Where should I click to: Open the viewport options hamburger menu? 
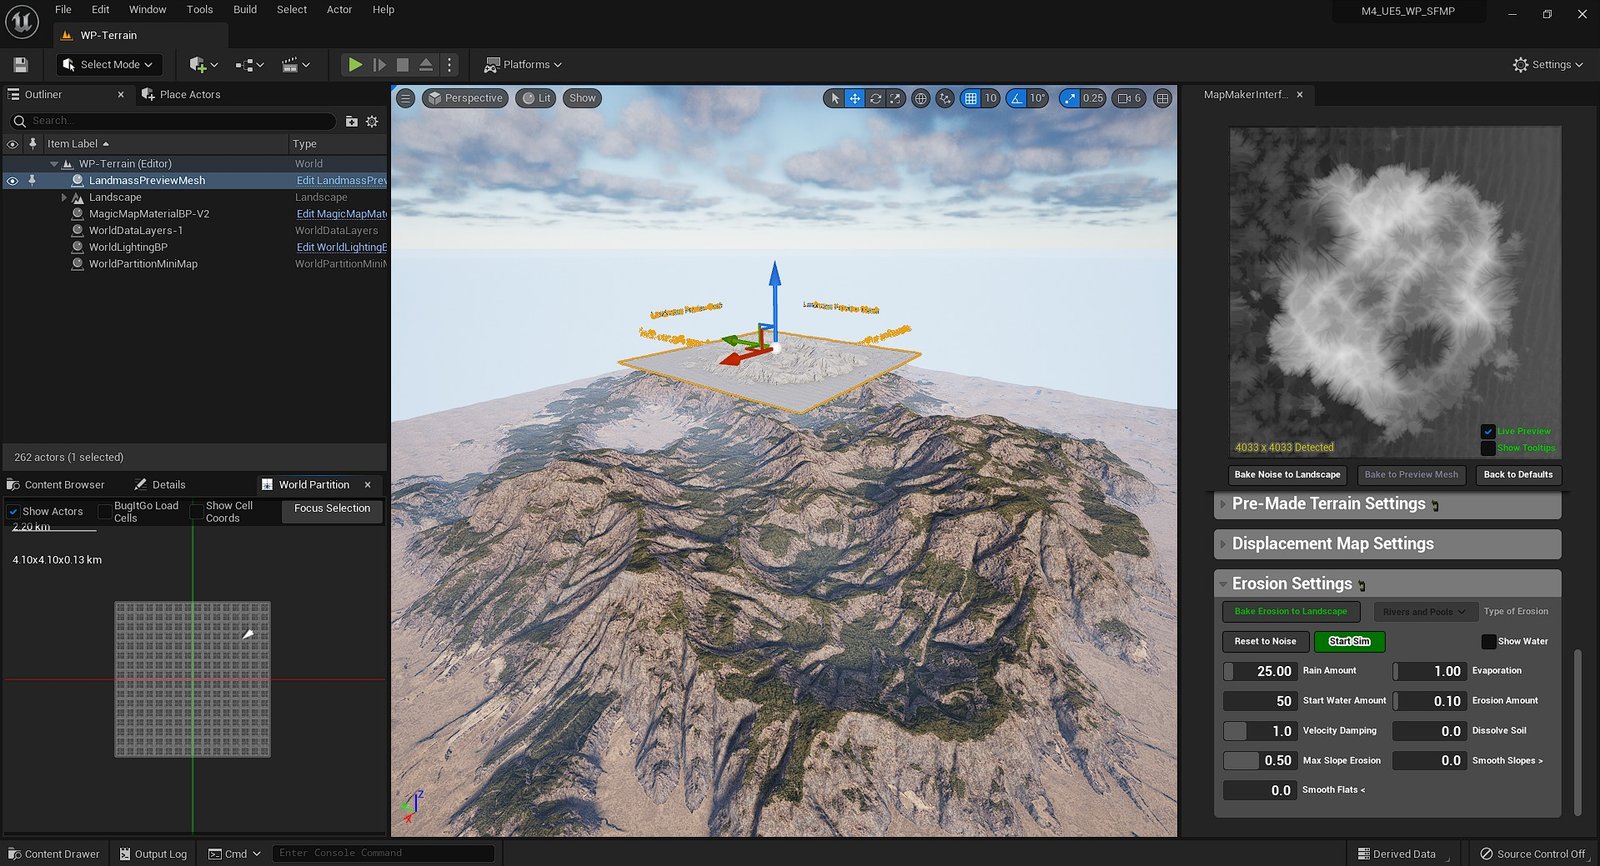405,98
